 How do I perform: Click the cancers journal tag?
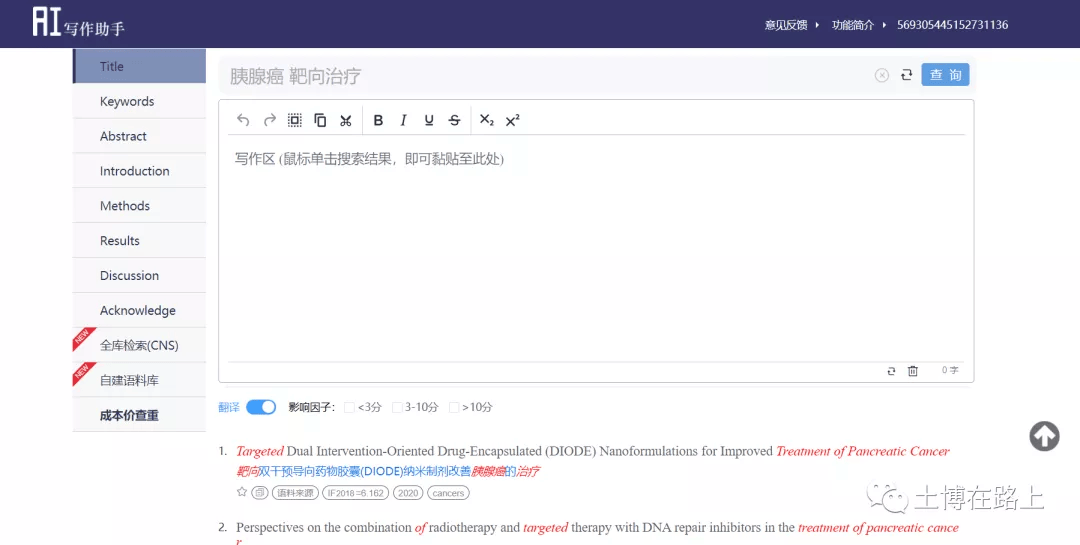[x=448, y=493]
